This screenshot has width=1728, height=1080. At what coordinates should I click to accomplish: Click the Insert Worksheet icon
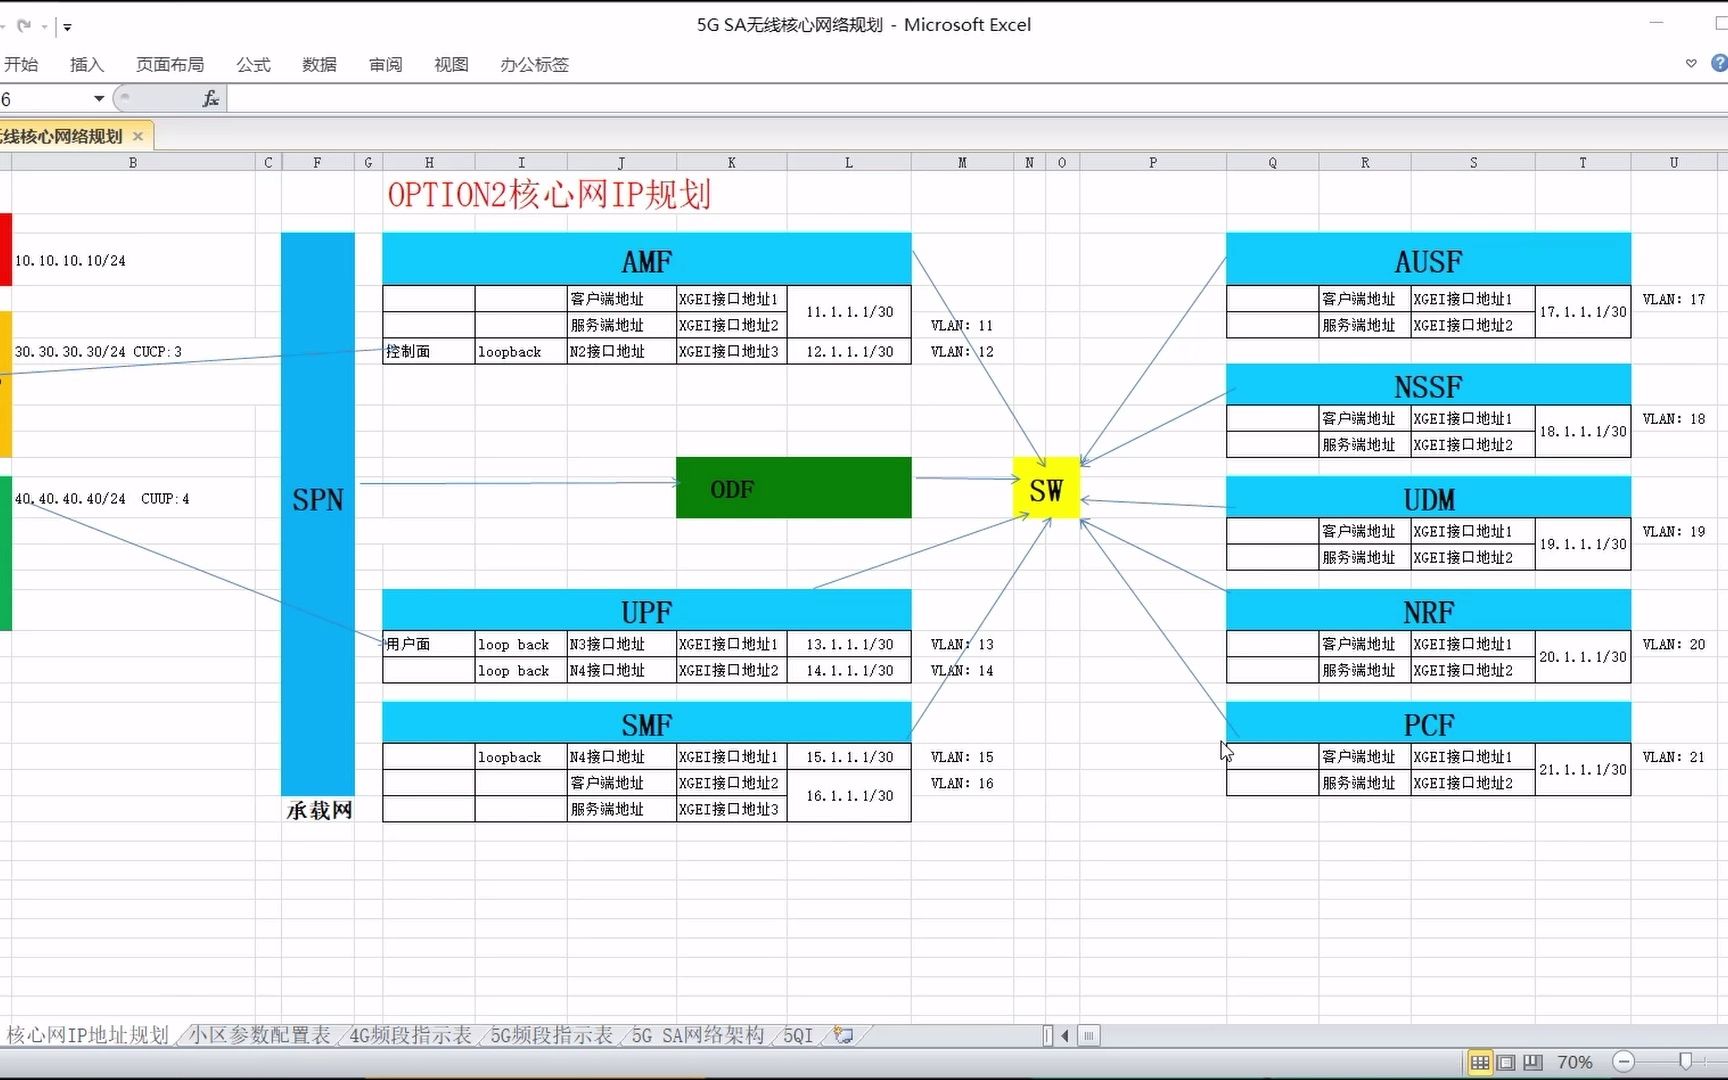[x=844, y=1035]
